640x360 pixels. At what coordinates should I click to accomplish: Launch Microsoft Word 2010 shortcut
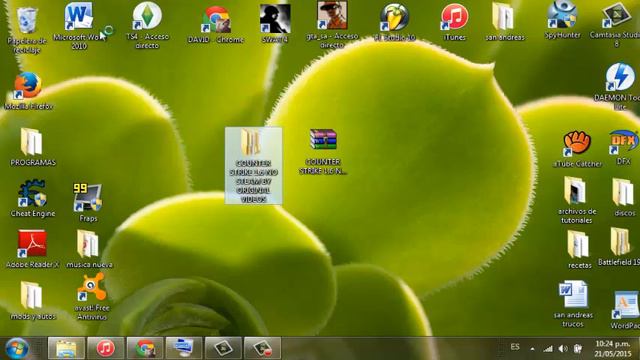click(78, 17)
